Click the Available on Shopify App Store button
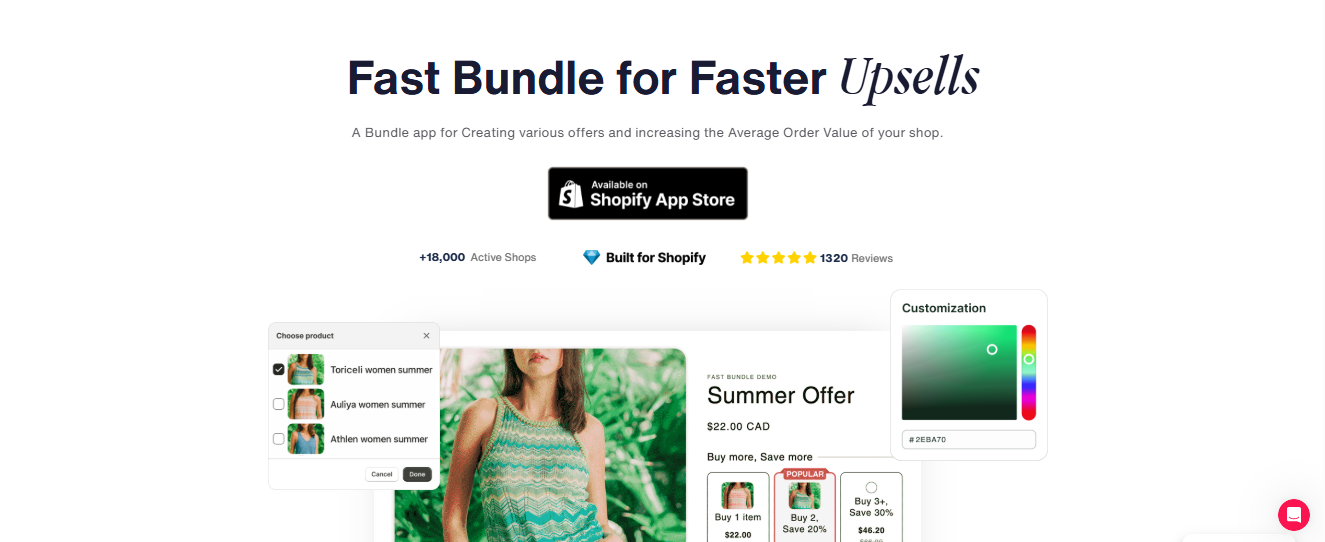Viewport: 1325px width, 542px height. click(x=648, y=194)
